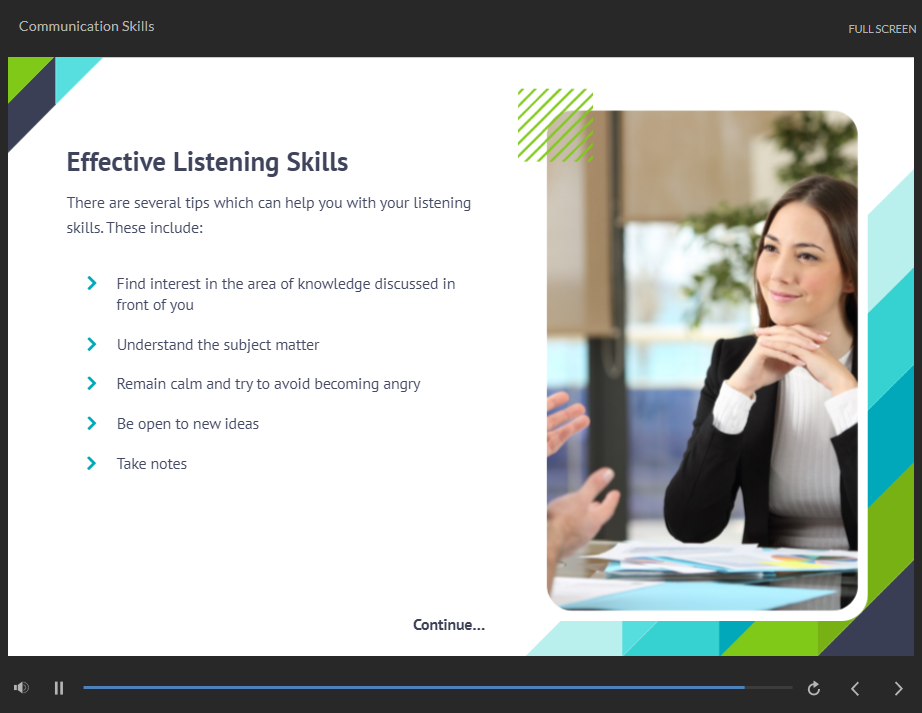Click 'Be open to new ideas' bullet
Viewport: 922px width, 713px height.
click(188, 424)
